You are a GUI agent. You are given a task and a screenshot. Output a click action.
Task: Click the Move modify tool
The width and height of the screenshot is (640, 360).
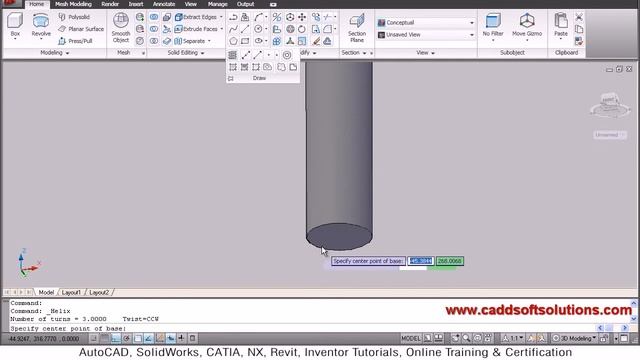tap(302, 17)
